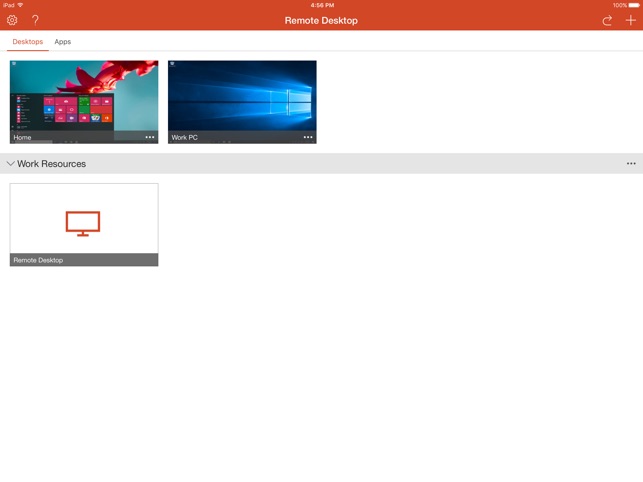643x482 pixels.
Task: Open more options for Home desktop
Action: pyautogui.click(x=150, y=137)
